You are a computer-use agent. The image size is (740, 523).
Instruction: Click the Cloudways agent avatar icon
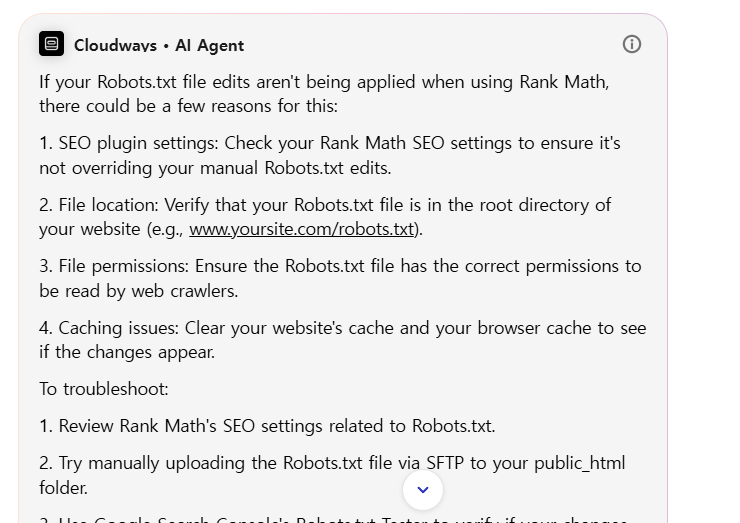point(51,44)
